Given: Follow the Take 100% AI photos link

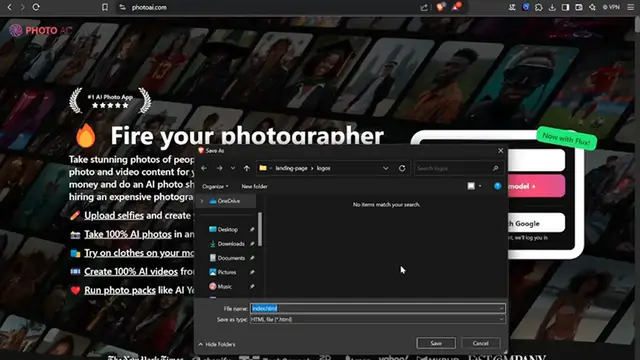Looking at the screenshot, I should 128,234.
